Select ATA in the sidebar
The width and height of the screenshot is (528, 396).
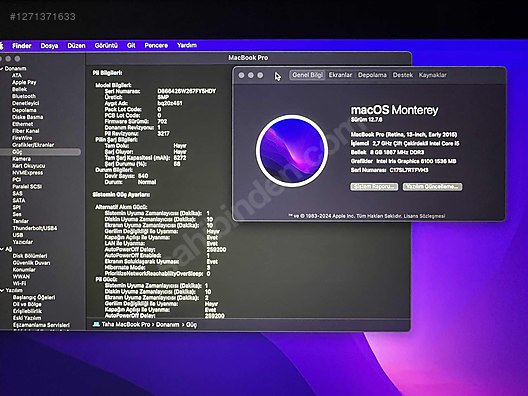pyautogui.click(x=17, y=75)
